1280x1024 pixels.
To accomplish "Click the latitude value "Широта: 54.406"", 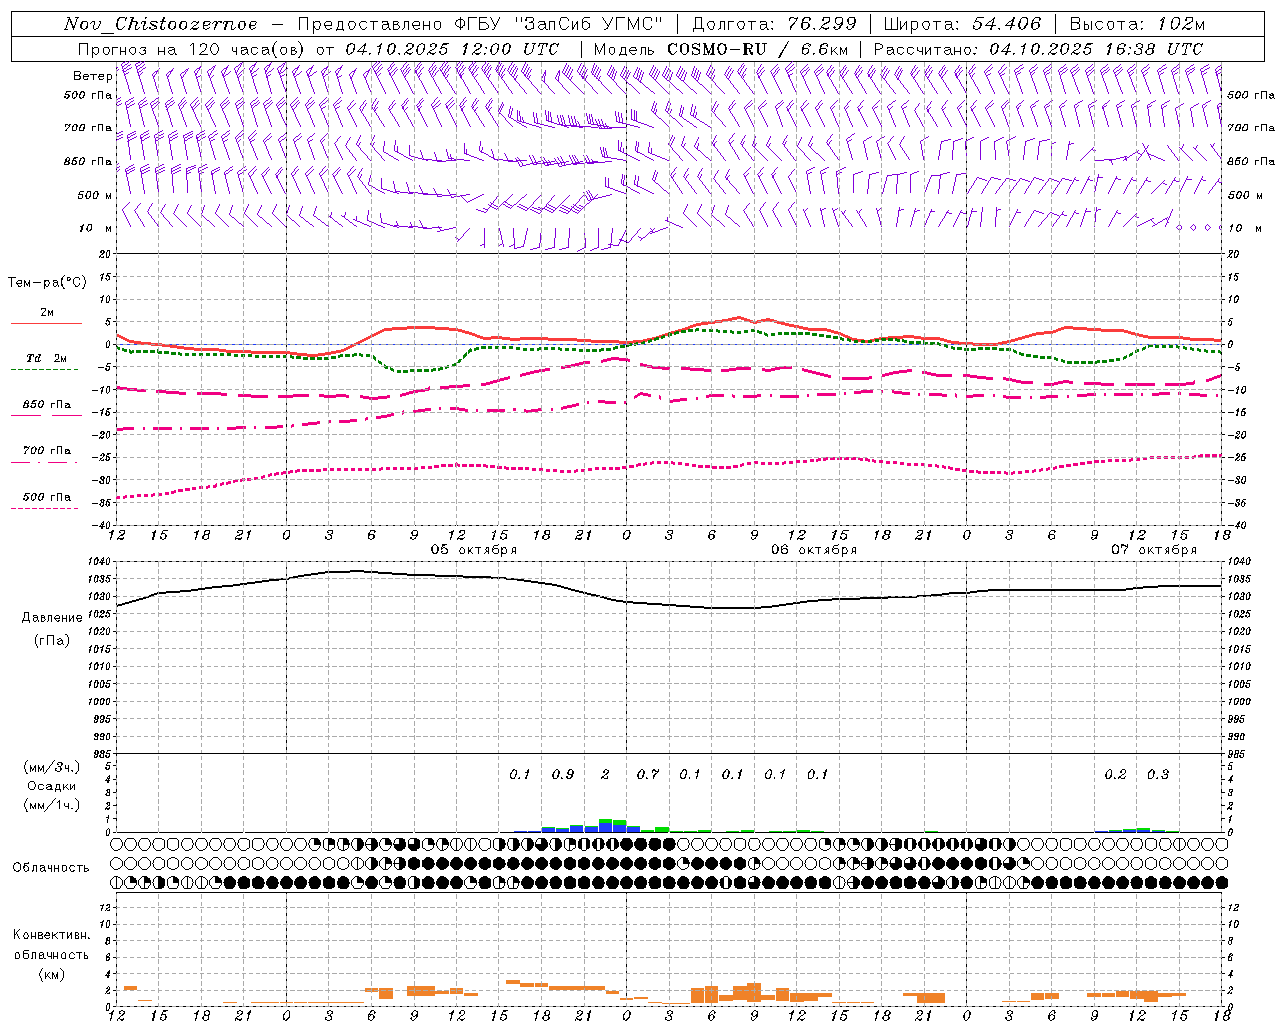I will 962,24.
